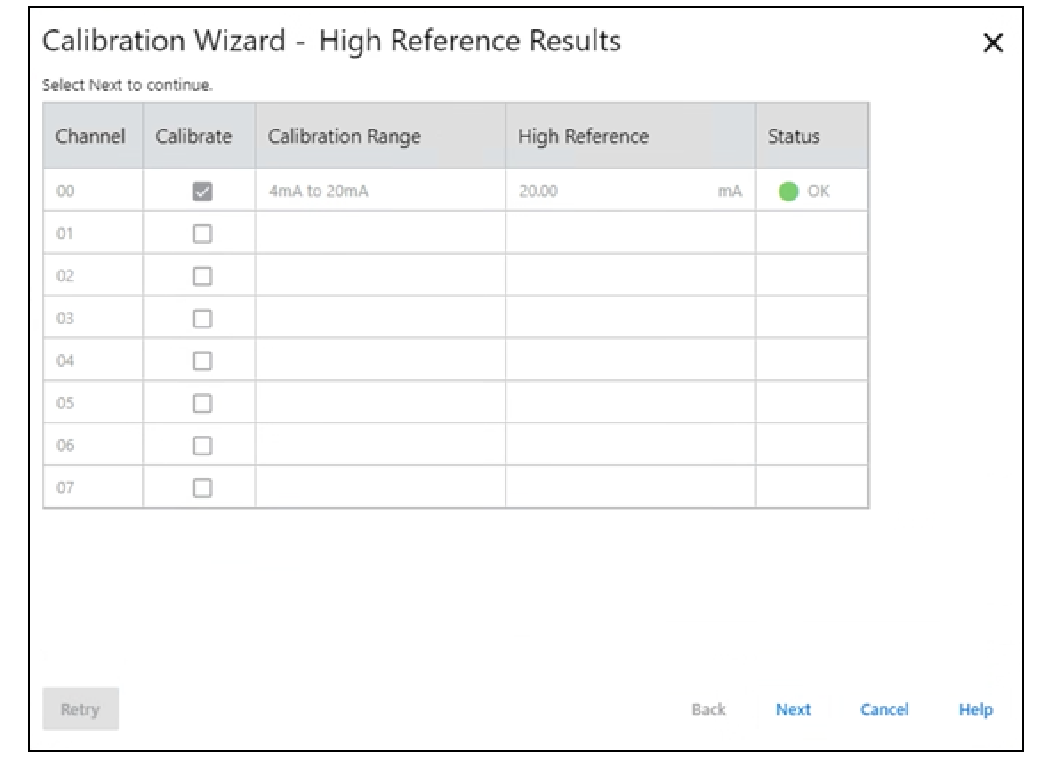Tick the Calibrate checkbox for channel 02
The height and width of the screenshot is (764, 1056).
(202, 276)
